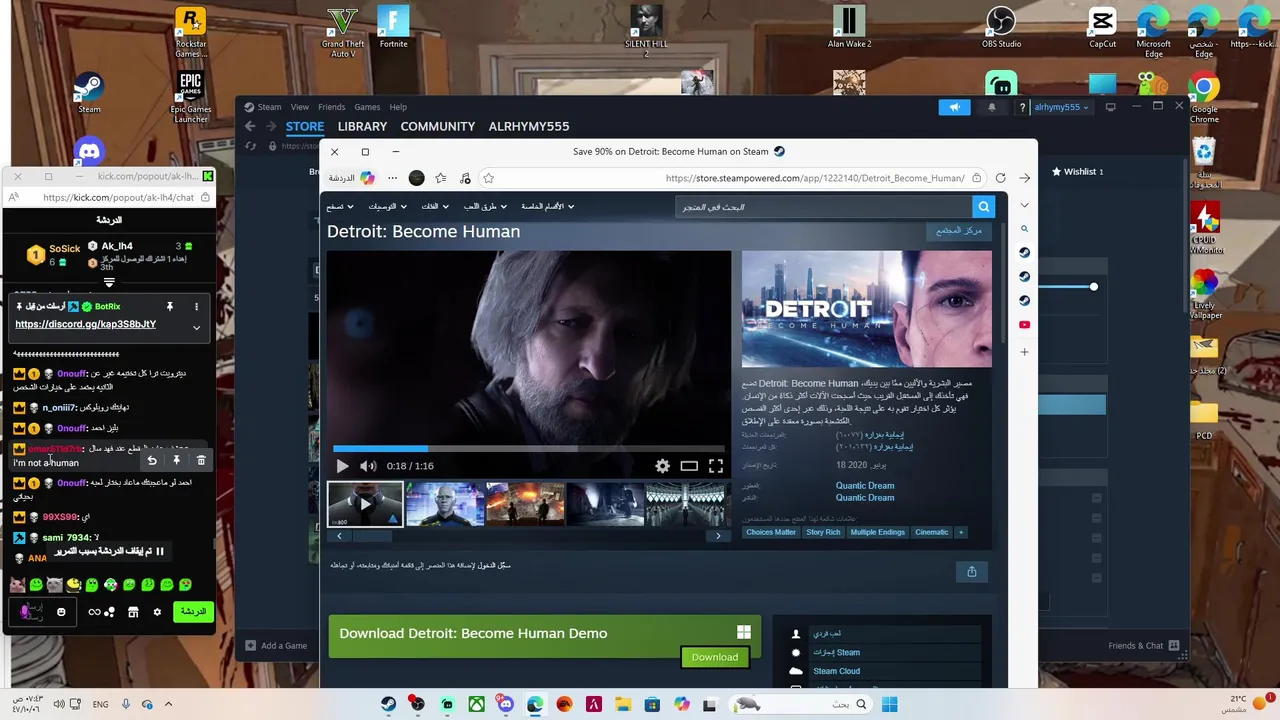Viewport: 1280px width, 720px height.
Task: Open STORE tab in Steam client
Action: point(305,127)
